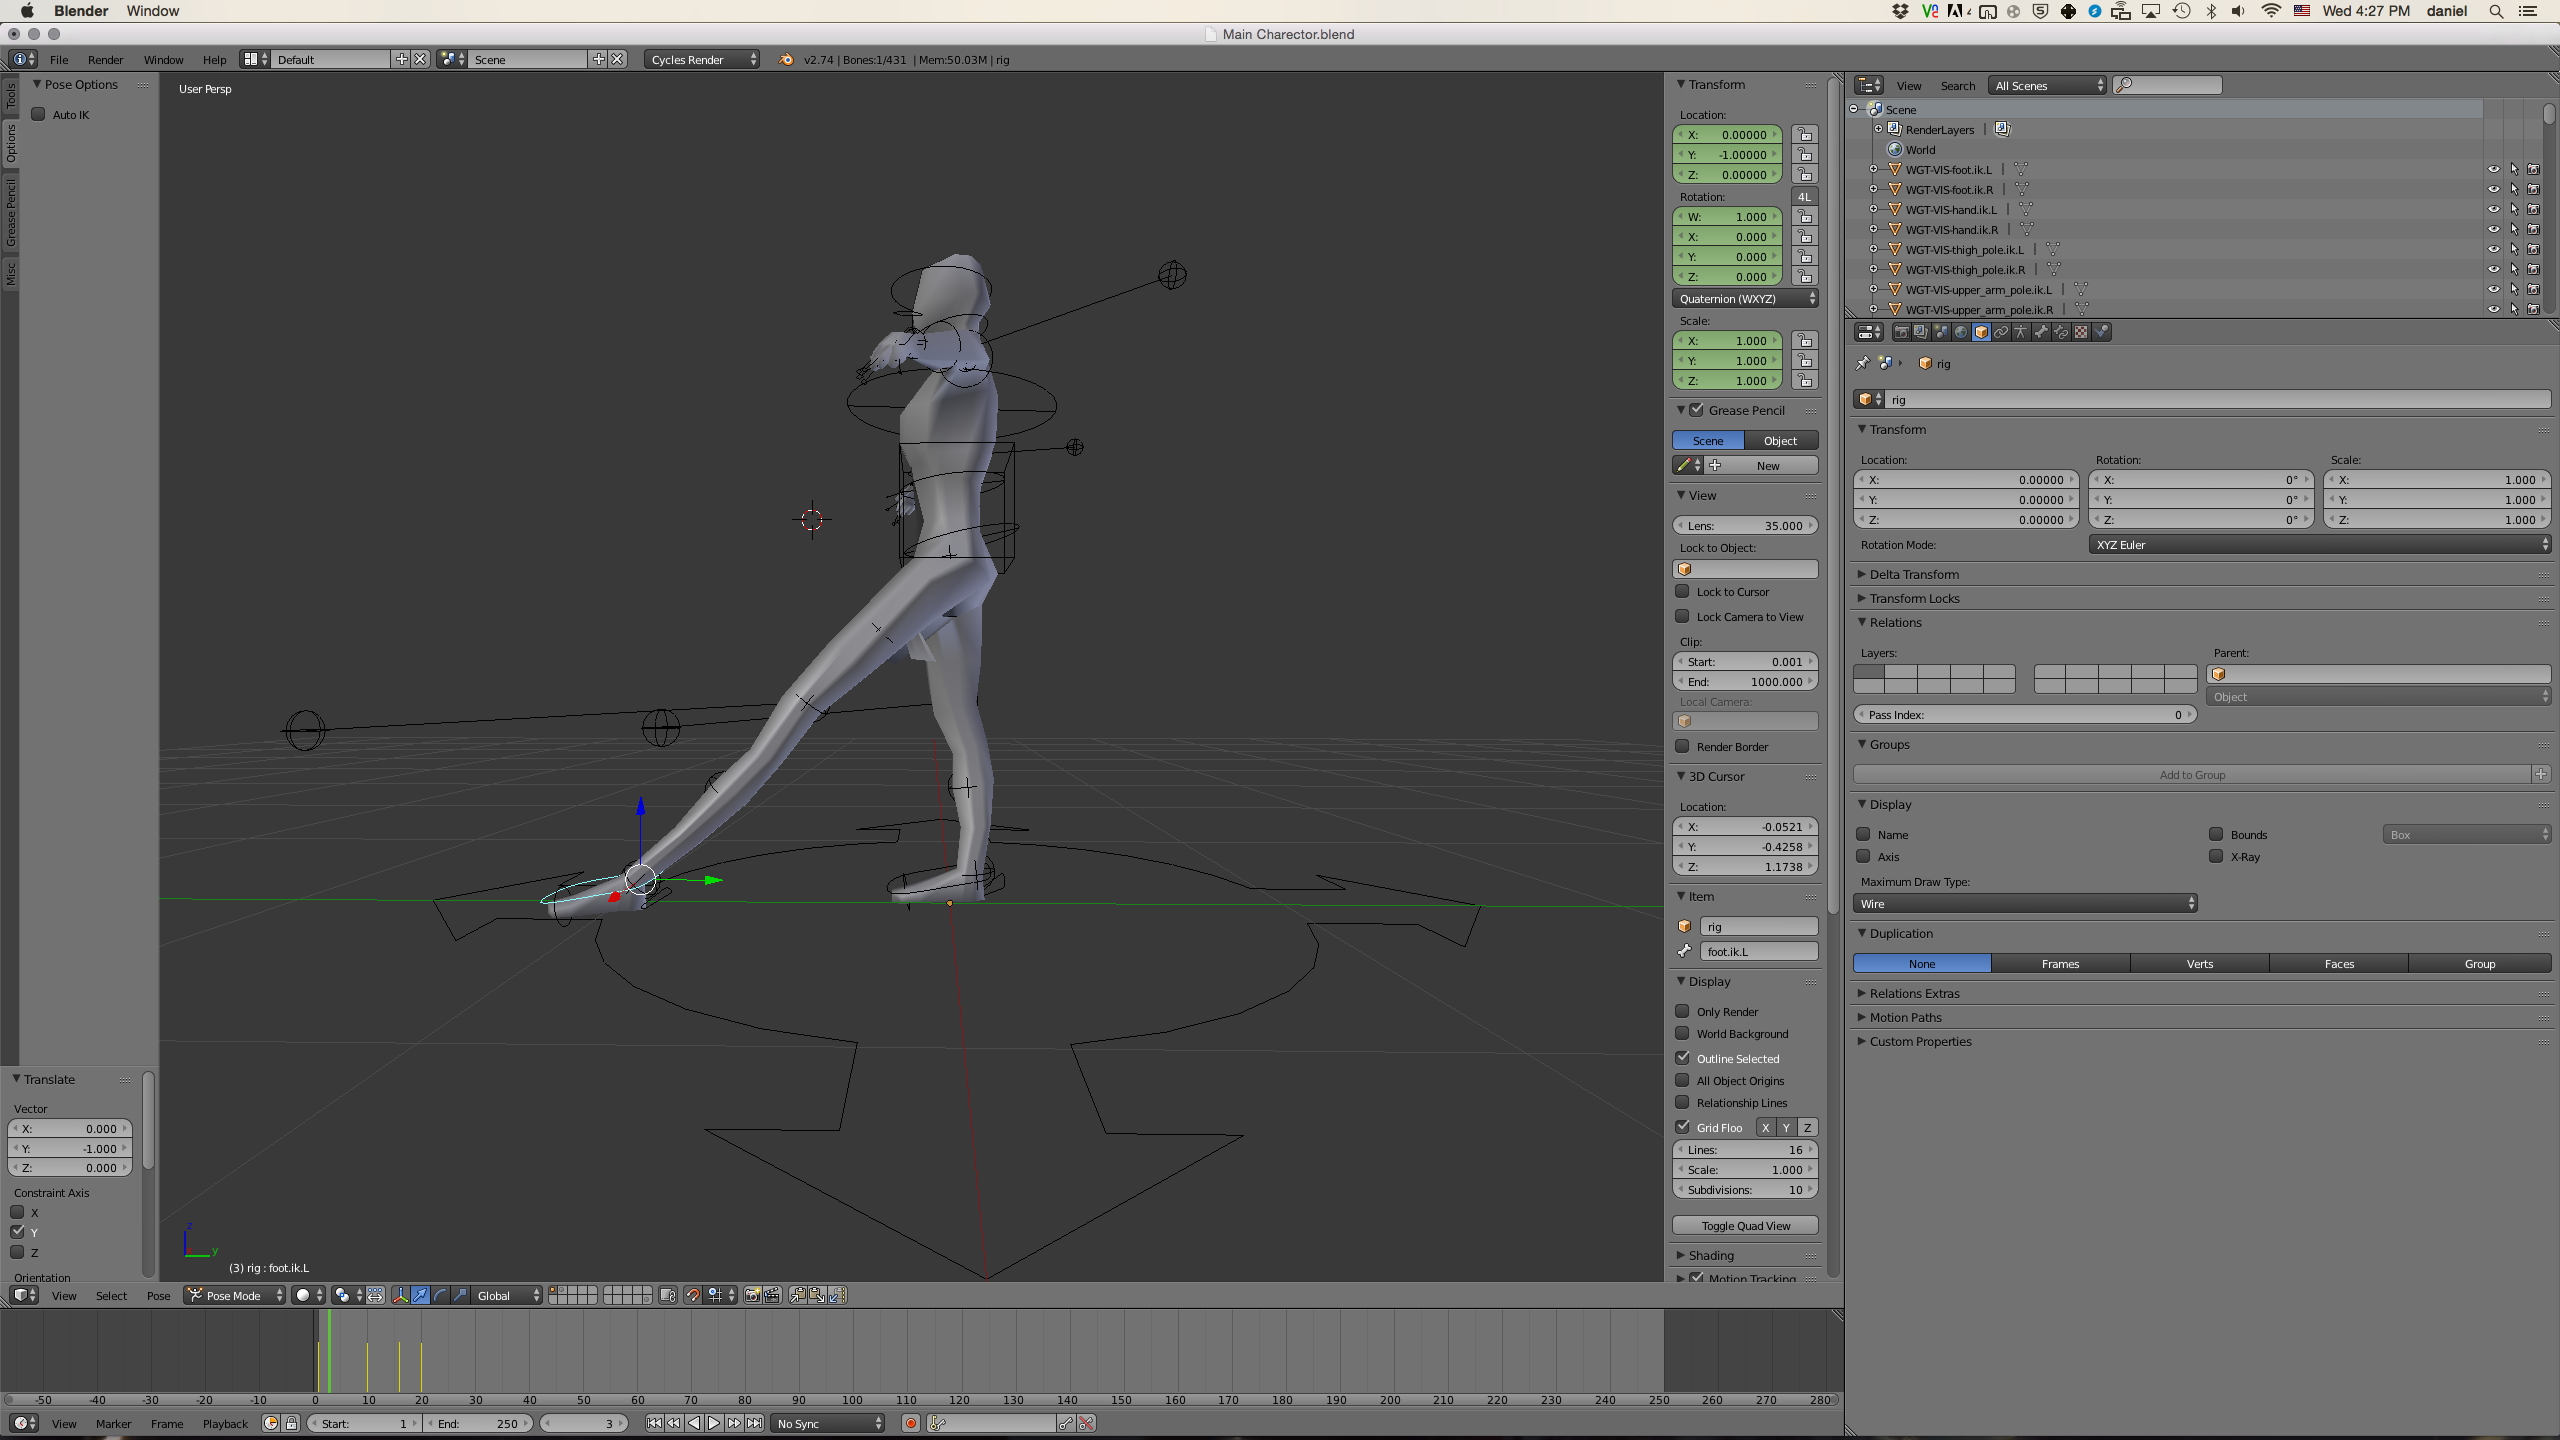Screen dimensions: 2560x1440
Task: Jump to last frame in timeline
Action: 754,1423
